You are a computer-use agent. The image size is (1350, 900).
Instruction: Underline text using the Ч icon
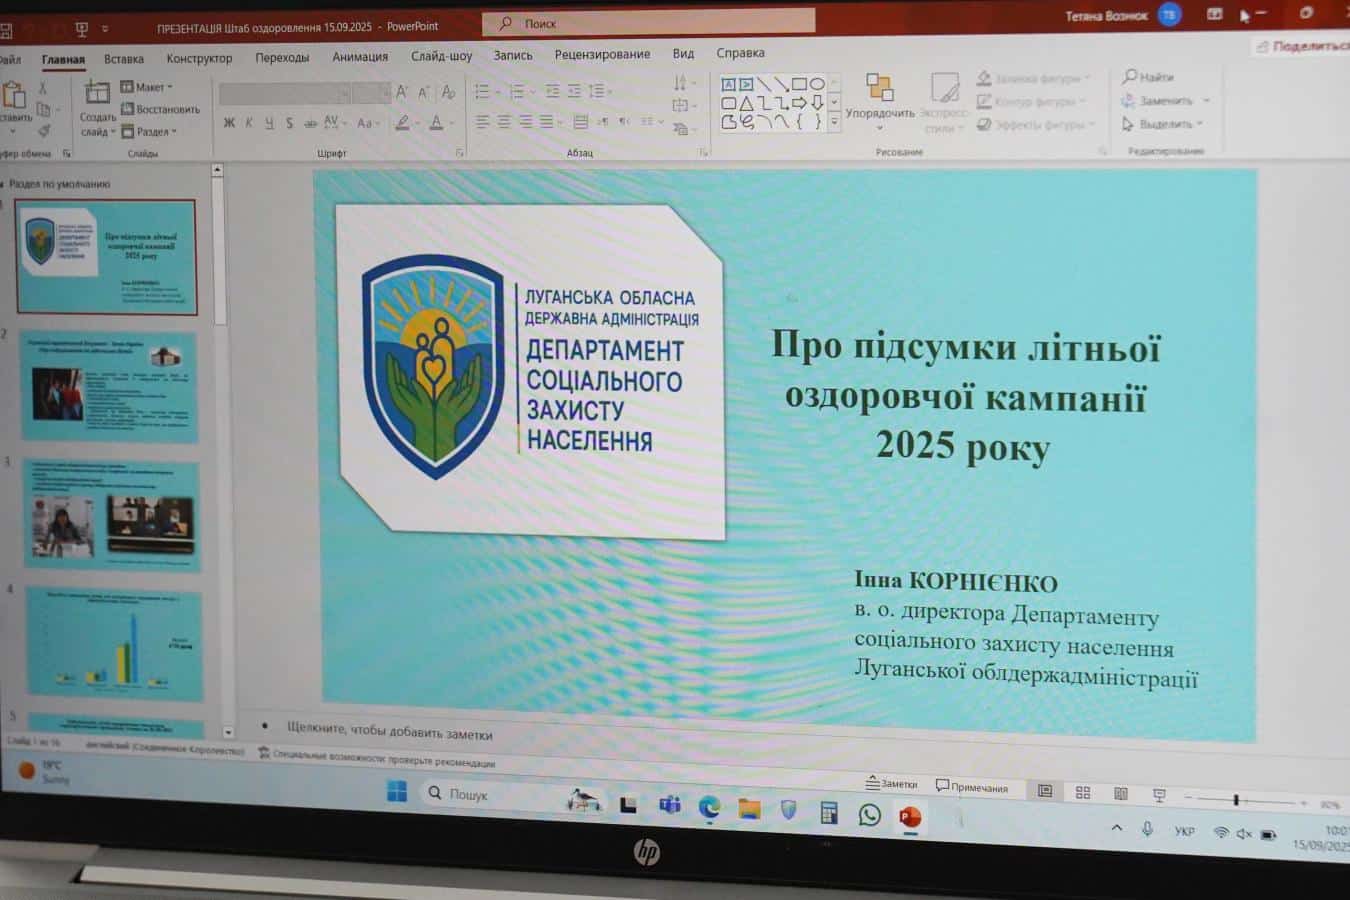(269, 123)
